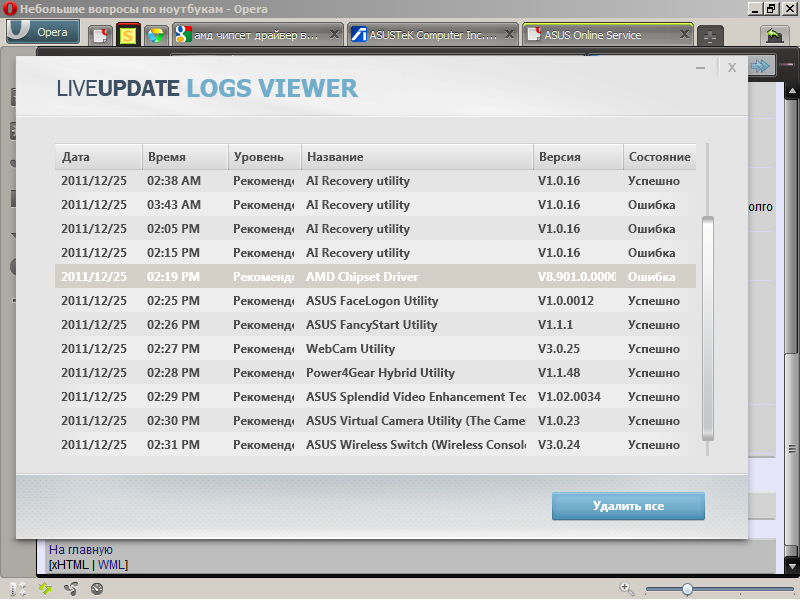Select the ASUS FancyStart Utility row
Image resolution: width=800 pixels, height=600 pixels.
point(375,324)
